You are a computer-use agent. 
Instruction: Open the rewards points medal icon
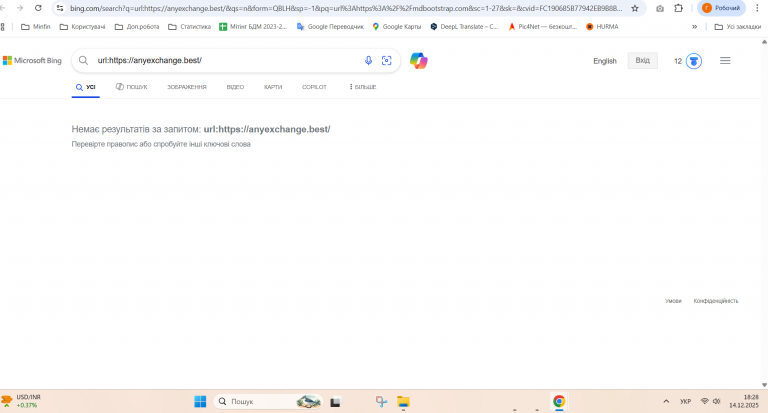(x=694, y=61)
